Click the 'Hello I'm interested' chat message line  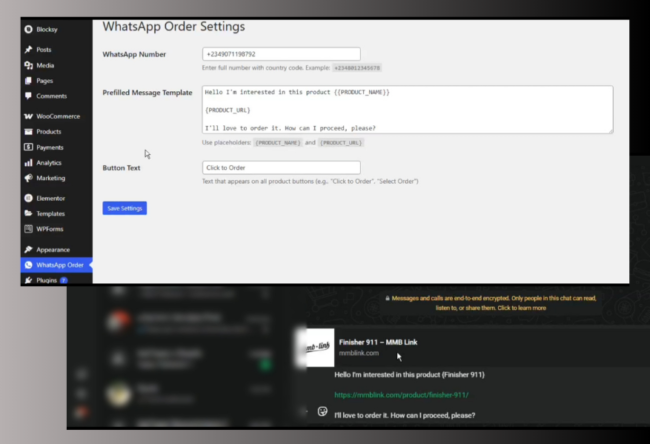409,375
